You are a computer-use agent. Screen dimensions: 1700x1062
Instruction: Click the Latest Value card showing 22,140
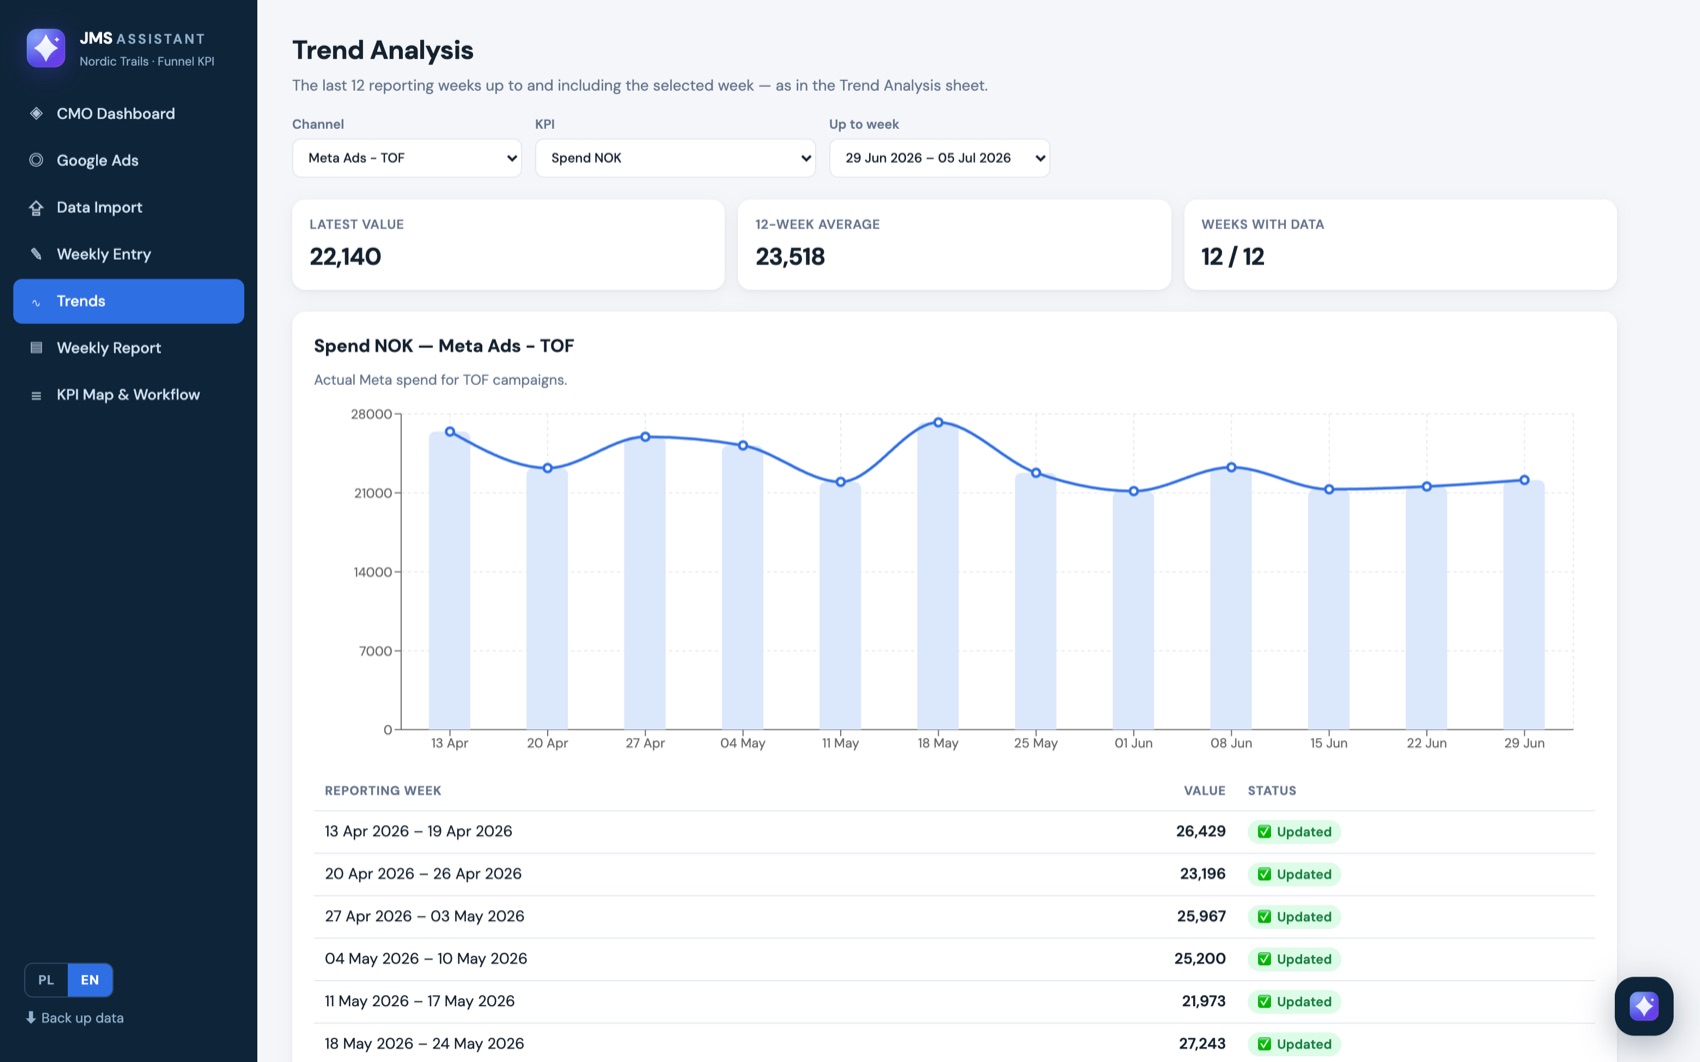508,245
